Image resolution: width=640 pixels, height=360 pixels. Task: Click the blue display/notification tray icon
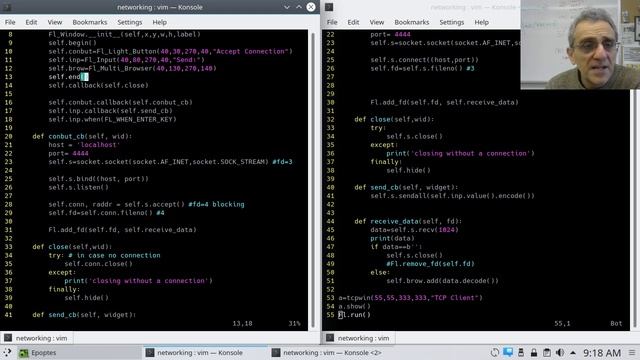508,352
